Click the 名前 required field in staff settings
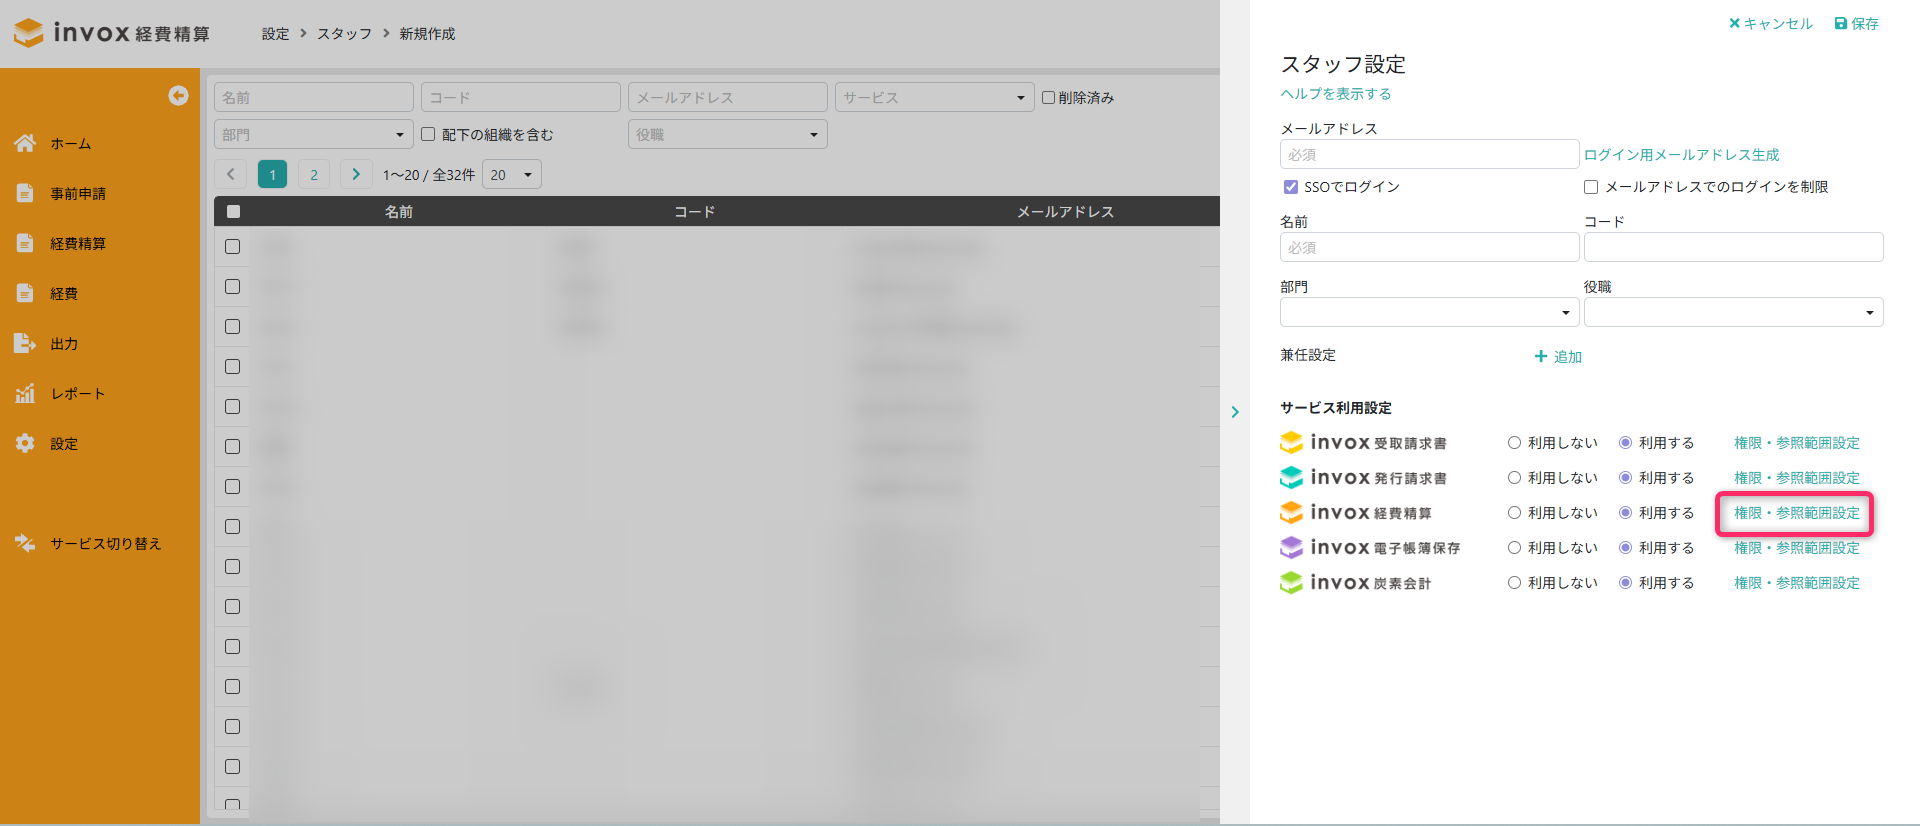The height and width of the screenshot is (826, 1920). coord(1429,247)
